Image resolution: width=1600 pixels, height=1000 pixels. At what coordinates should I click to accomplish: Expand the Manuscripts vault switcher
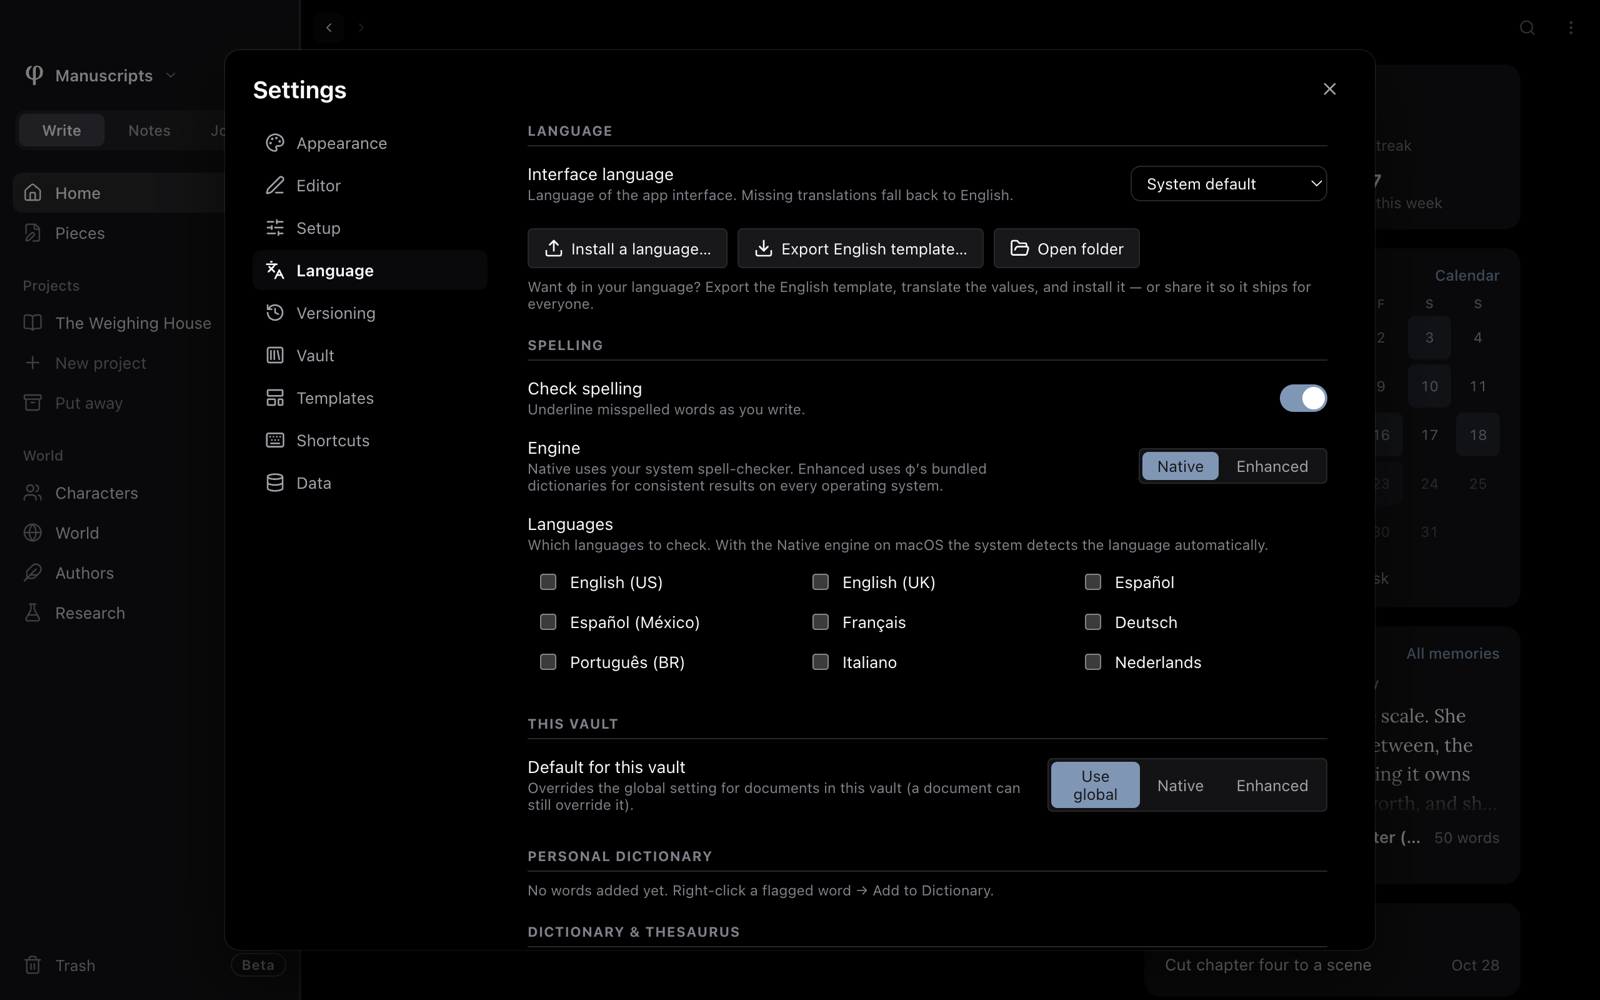pyautogui.click(x=100, y=75)
